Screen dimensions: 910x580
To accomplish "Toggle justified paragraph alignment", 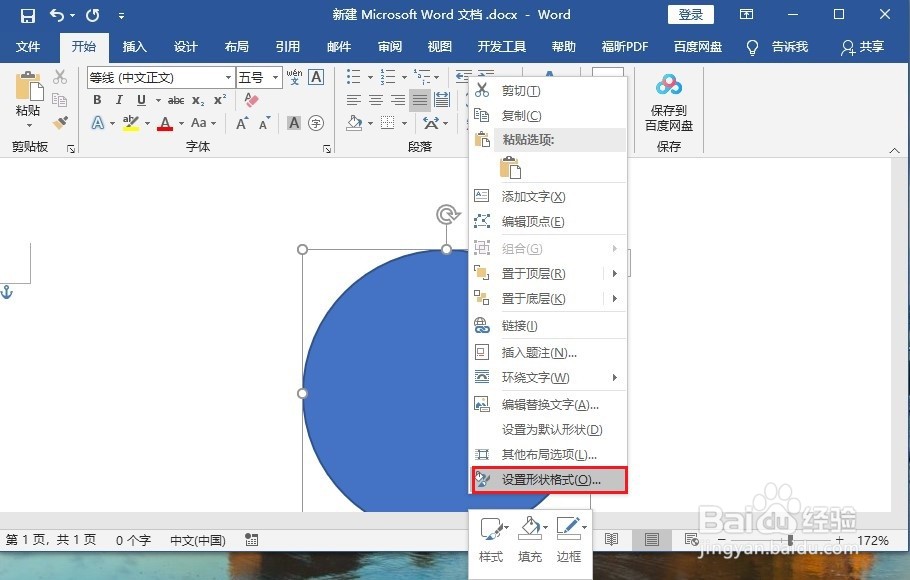I will pyautogui.click(x=419, y=100).
